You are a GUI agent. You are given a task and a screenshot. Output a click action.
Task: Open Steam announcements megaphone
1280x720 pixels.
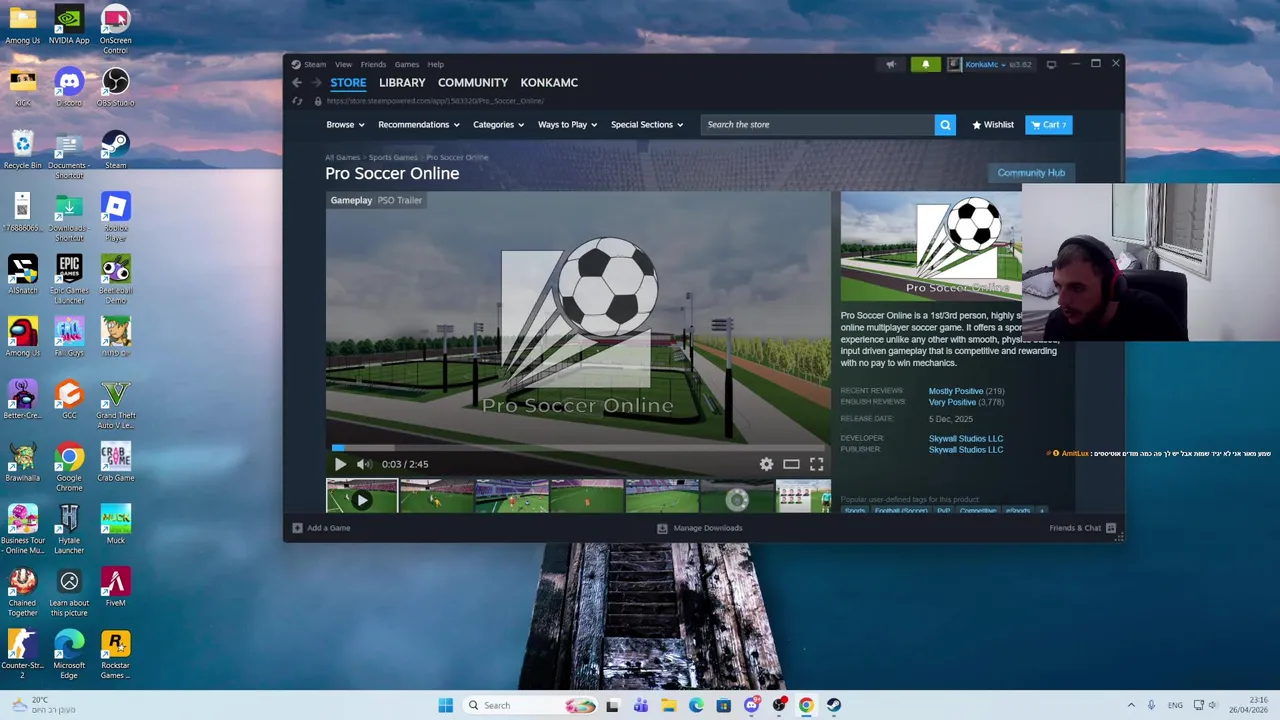point(890,65)
